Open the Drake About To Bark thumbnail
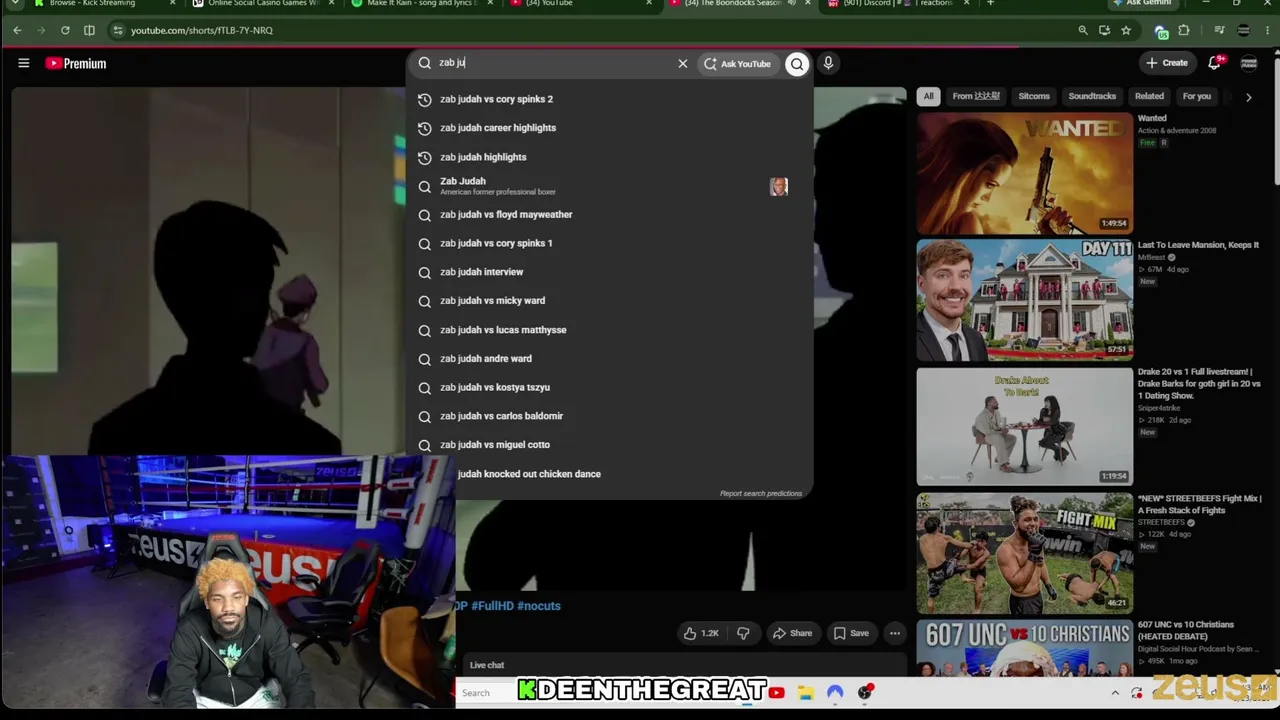This screenshot has width=1280, height=720. point(1025,426)
